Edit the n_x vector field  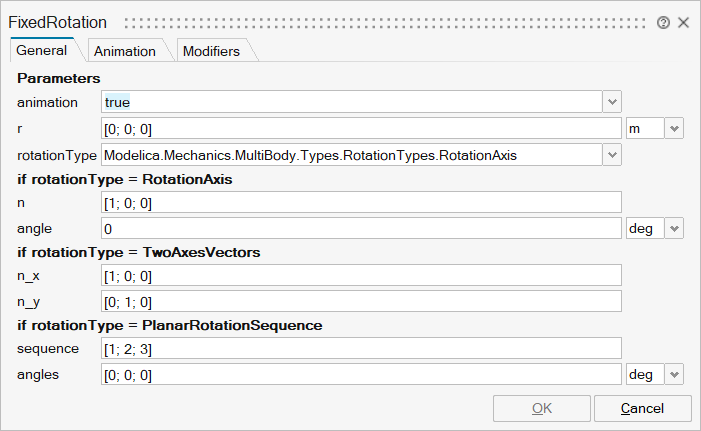tap(361, 275)
